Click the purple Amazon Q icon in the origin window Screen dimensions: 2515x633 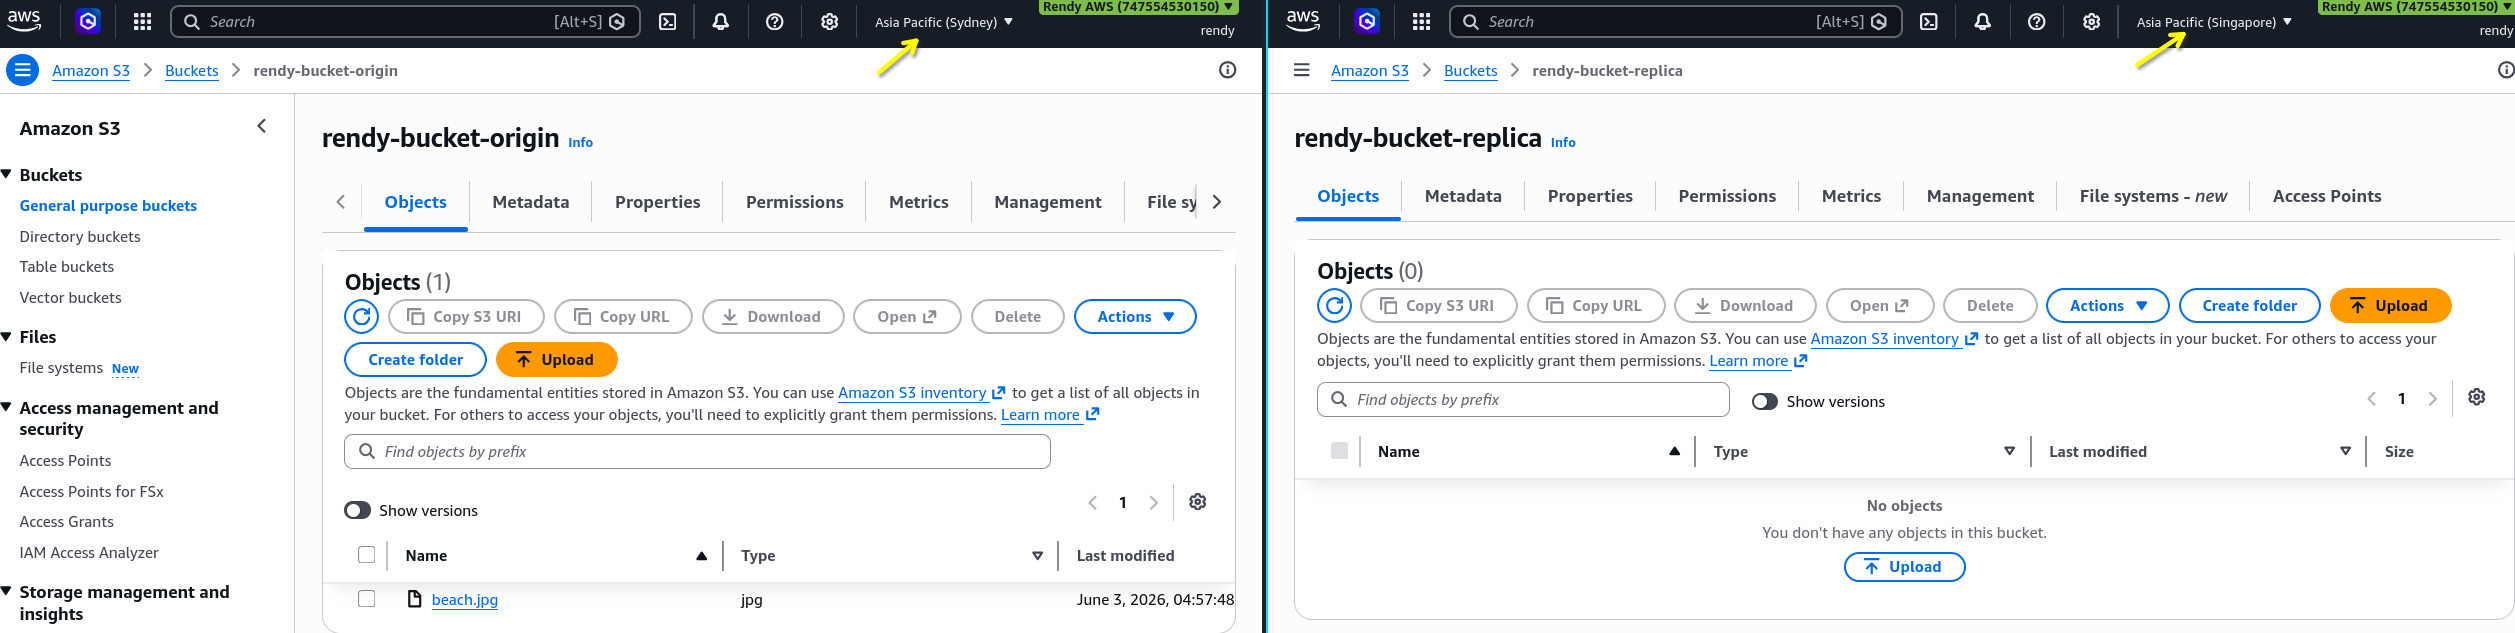click(x=88, y=21)
